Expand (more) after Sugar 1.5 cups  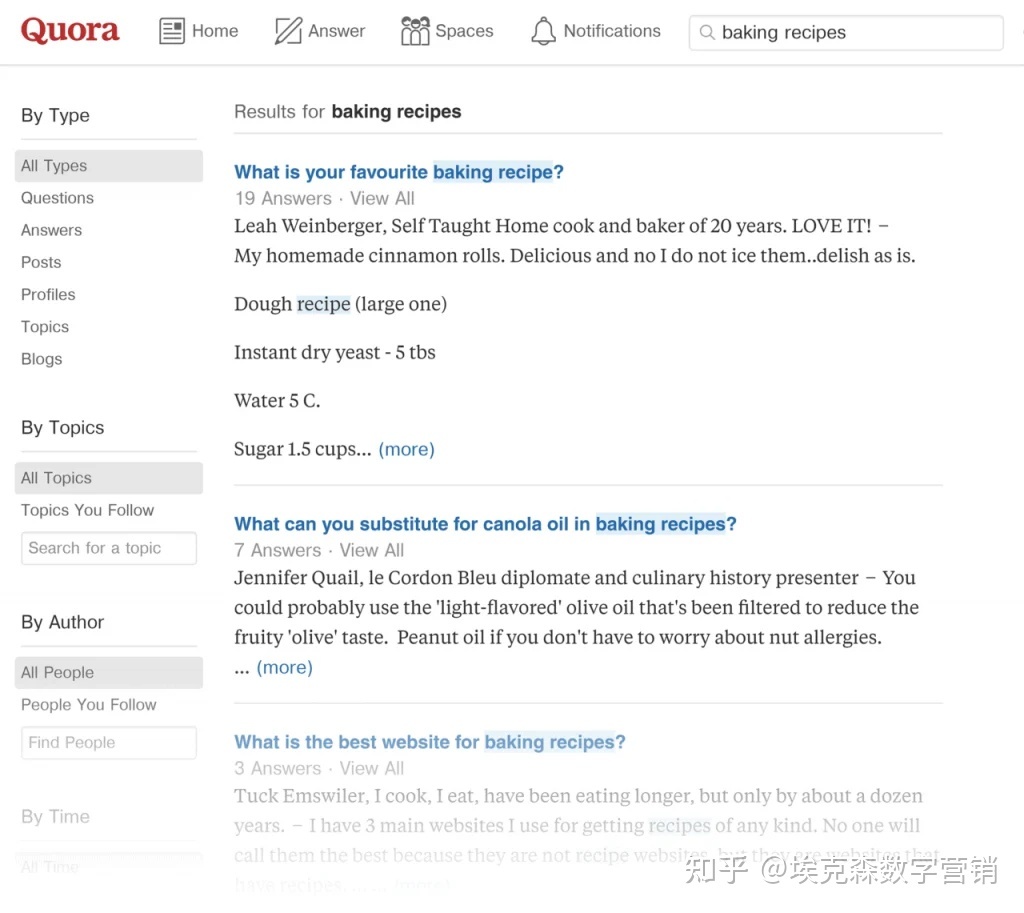coord(406,449)
